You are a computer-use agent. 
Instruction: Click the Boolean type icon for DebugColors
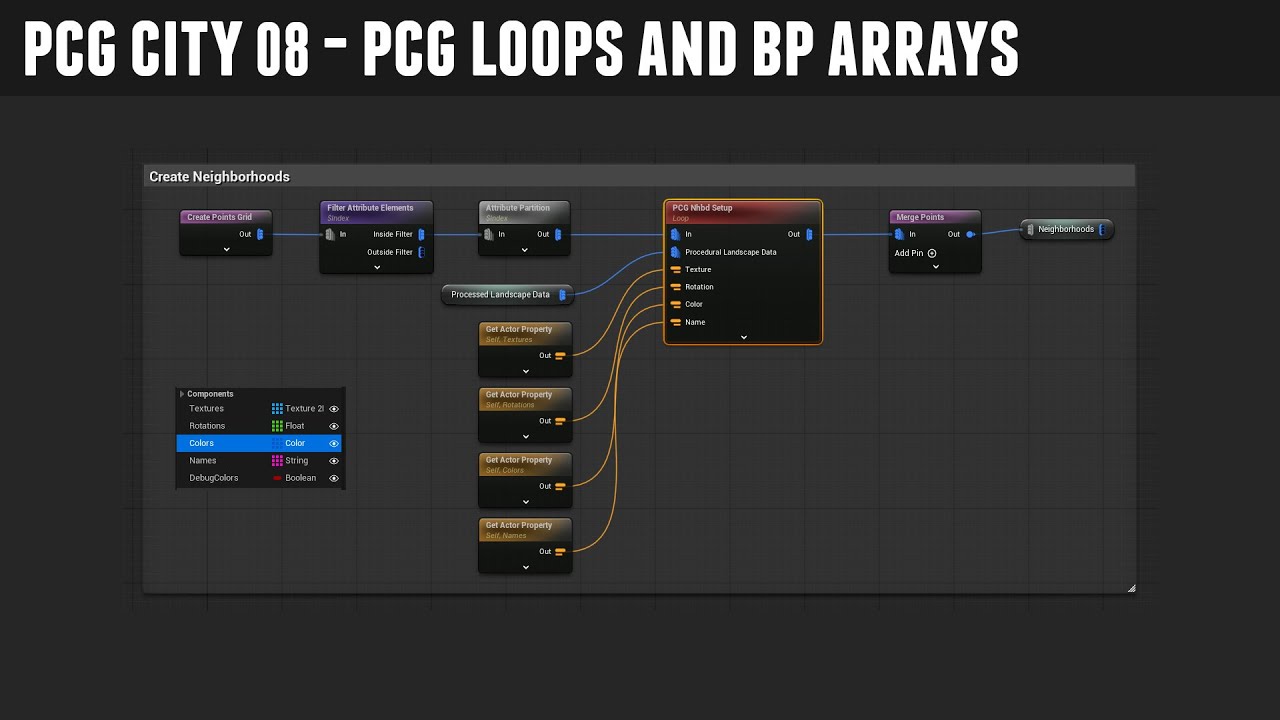coord(277,478)
